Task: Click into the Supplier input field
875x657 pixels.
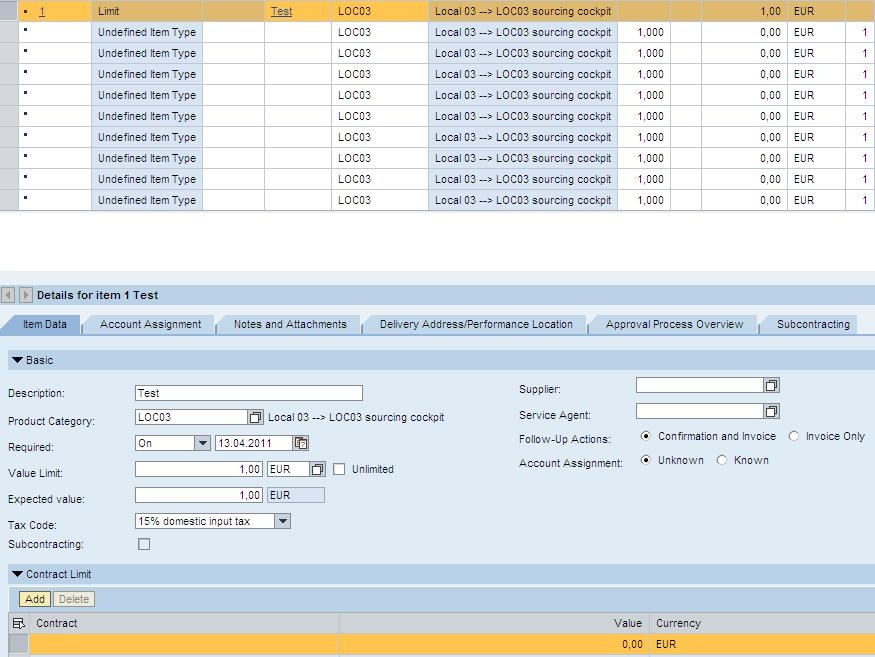Action: [x=700, y=385]
